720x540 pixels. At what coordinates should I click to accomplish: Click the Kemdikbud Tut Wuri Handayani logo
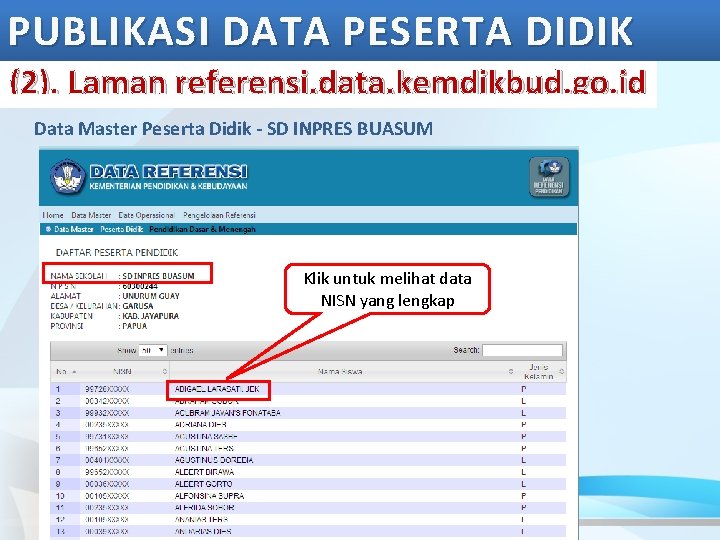68,177
